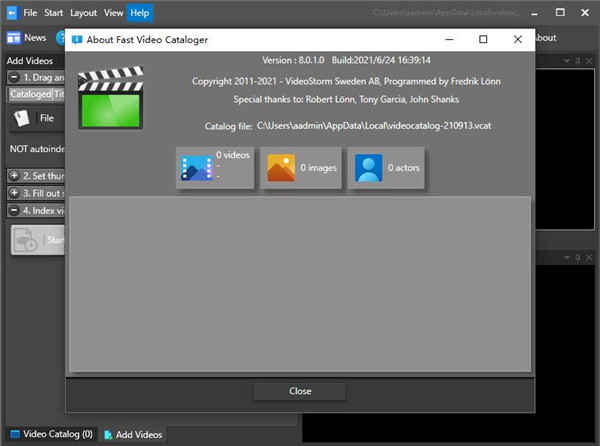Click the Copyright 2011-2021 VideoStorm line

tap(346, 81)
